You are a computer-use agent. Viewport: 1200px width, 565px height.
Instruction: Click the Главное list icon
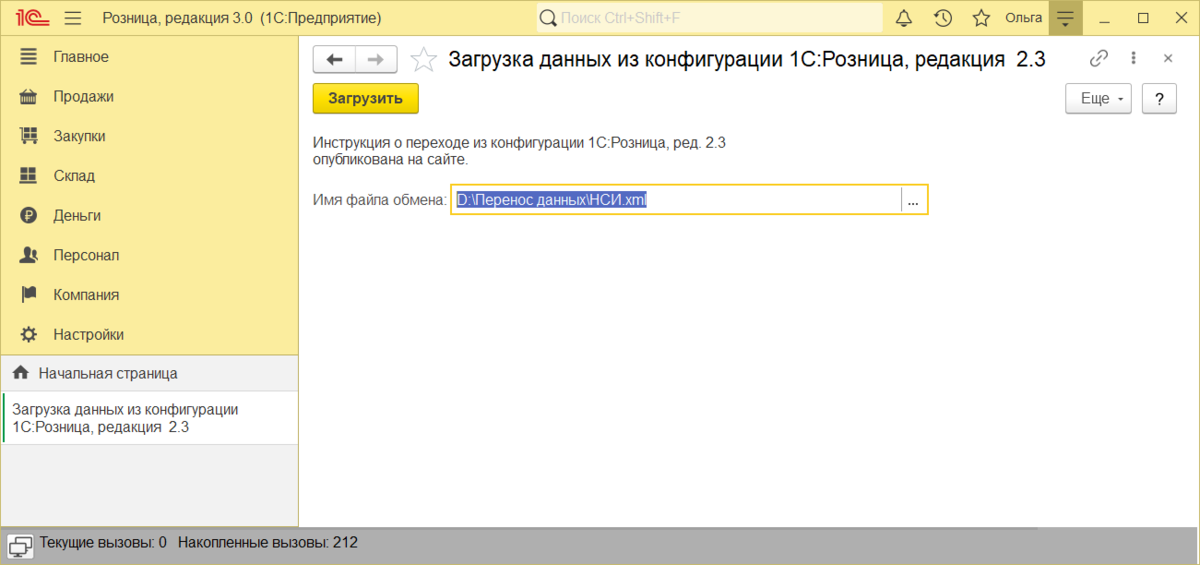(x=29, y=57)
